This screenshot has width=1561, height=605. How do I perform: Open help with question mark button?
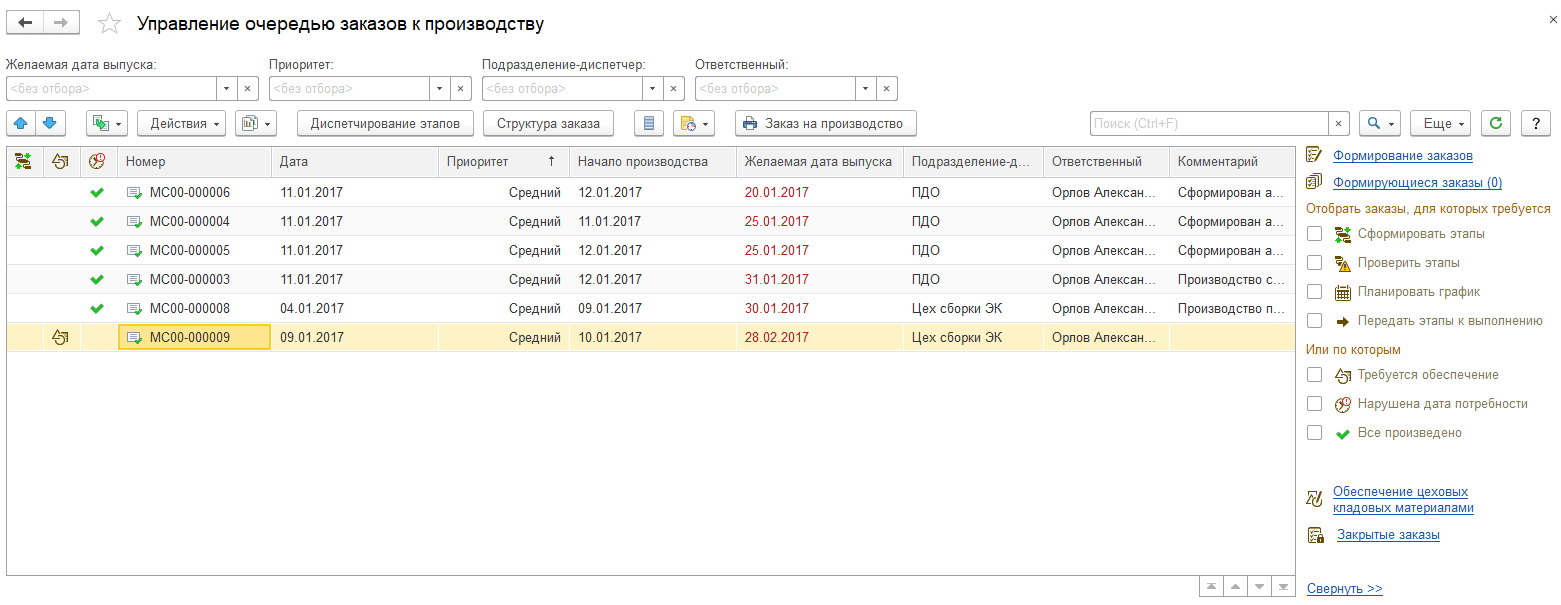click(x=1535, y=123)
